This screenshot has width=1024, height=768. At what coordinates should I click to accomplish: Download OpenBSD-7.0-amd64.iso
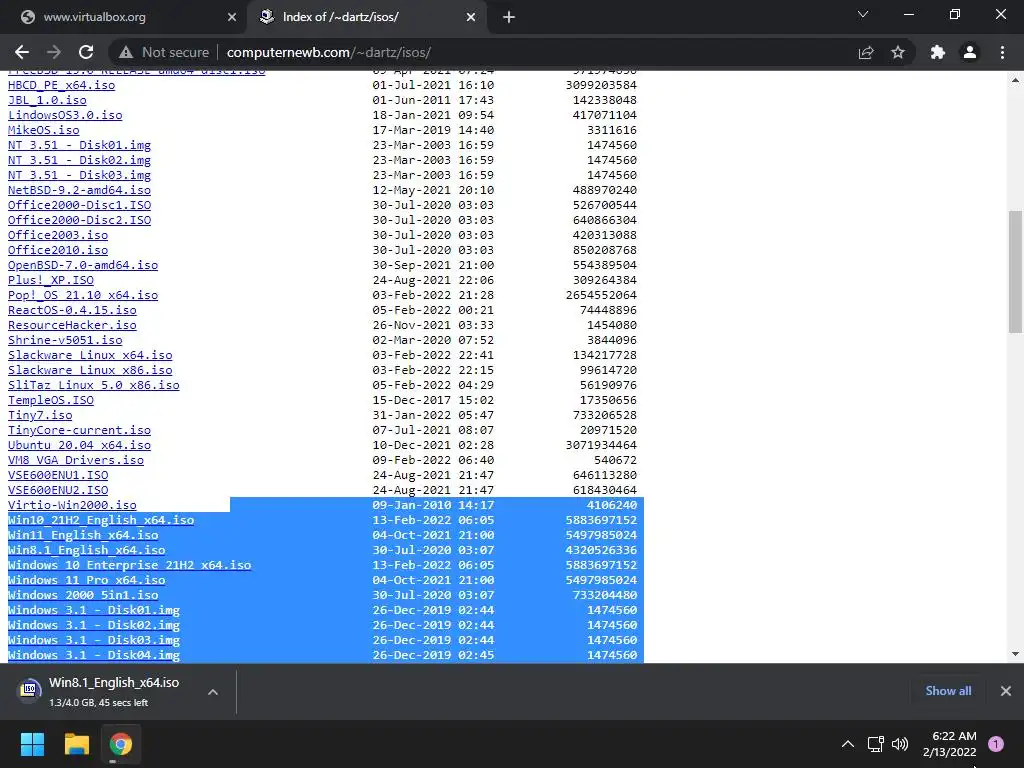click(83, 265)
